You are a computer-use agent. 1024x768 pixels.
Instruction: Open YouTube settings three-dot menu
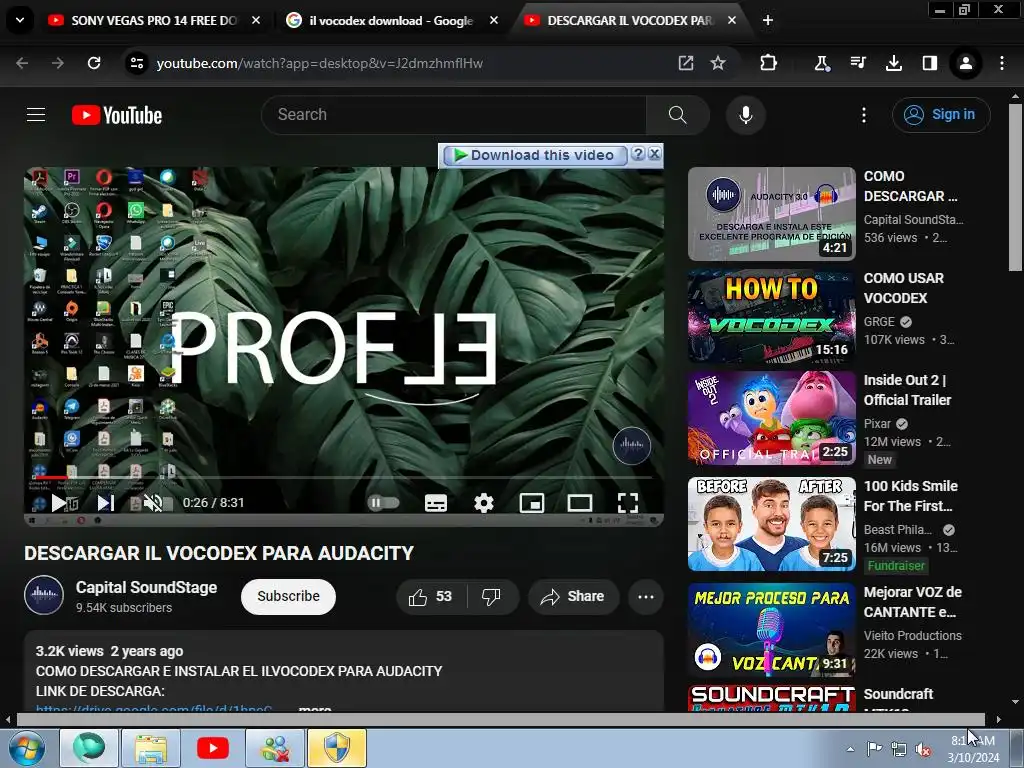(863, 115)
